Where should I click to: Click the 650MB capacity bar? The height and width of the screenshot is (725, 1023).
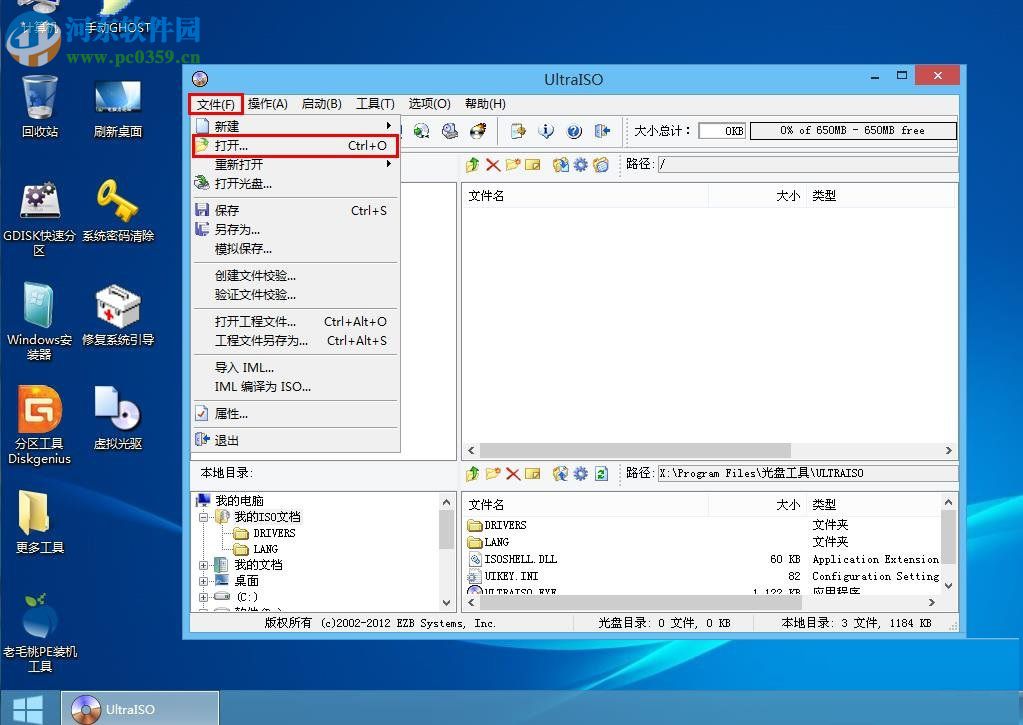(x=852, y=131)
